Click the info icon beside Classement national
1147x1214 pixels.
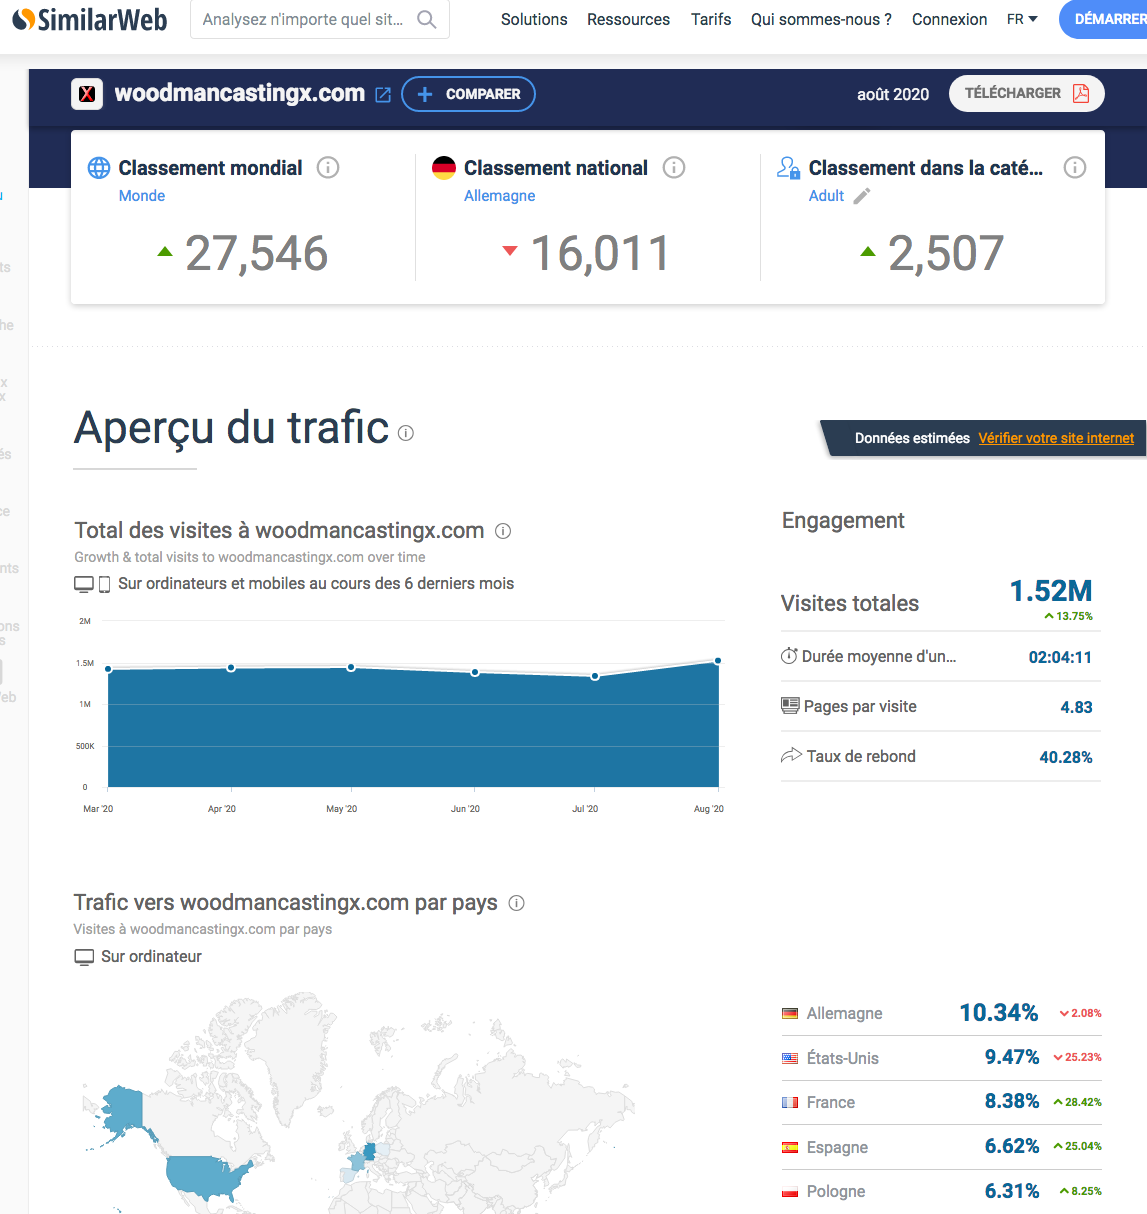pyautogui.click(x=674, y=168)
